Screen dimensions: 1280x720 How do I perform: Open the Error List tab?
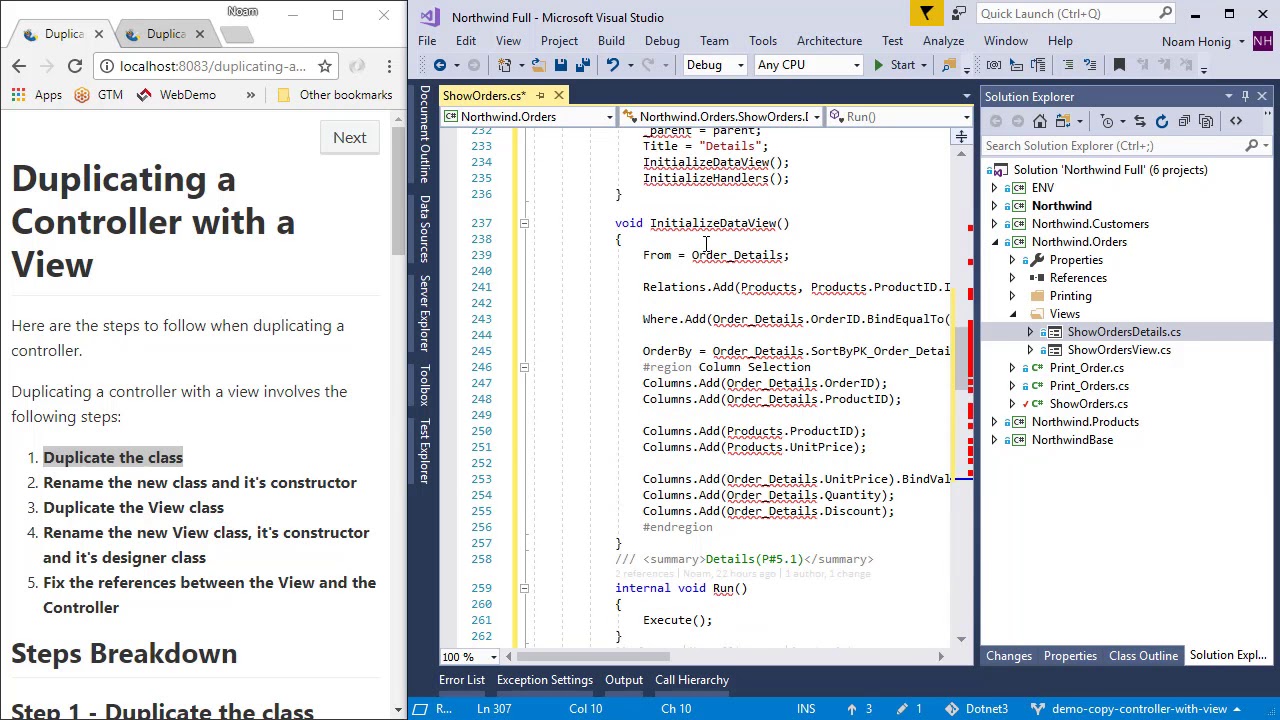pos(462,680)
